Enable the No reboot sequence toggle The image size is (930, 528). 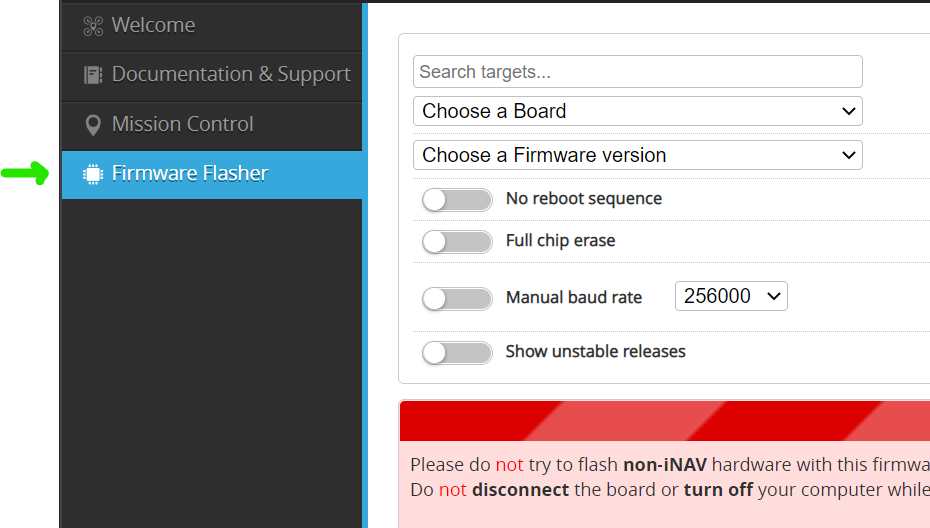click(457, 200)
